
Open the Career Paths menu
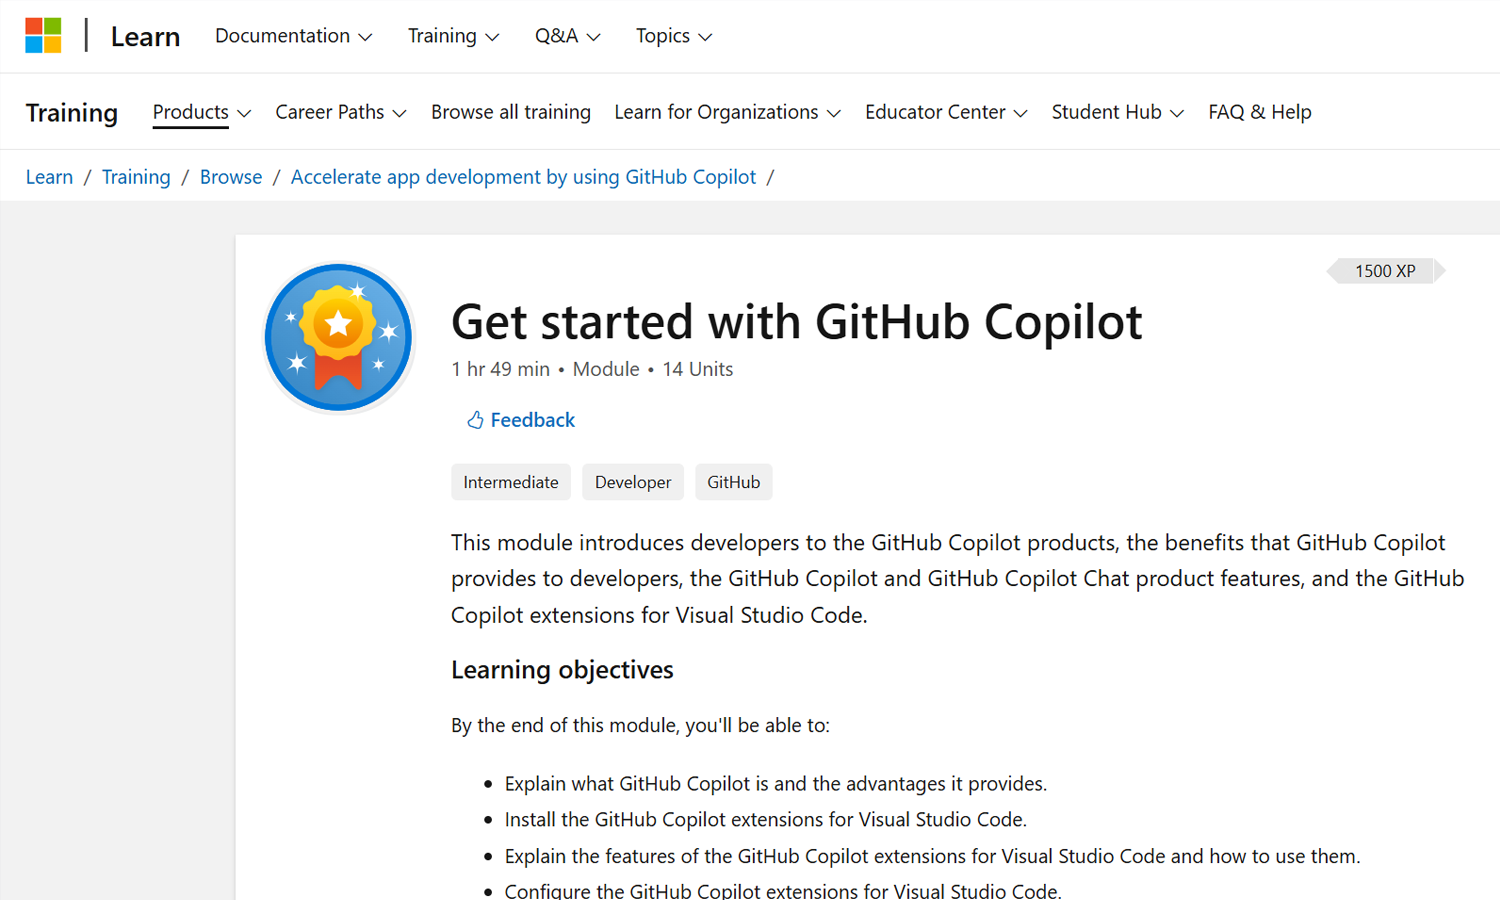pyautogui.click(x=340, y=112)
